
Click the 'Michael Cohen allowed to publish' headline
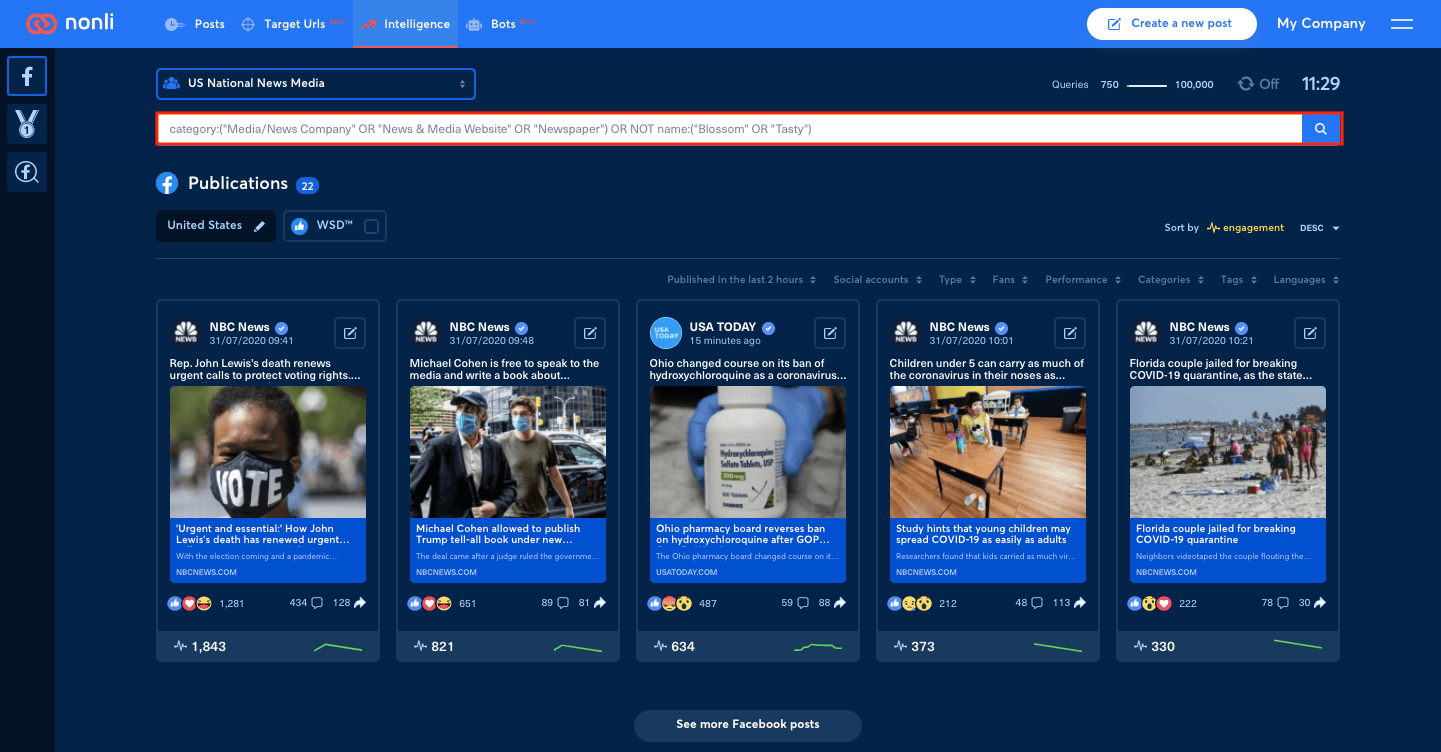[x=499, y=534]
